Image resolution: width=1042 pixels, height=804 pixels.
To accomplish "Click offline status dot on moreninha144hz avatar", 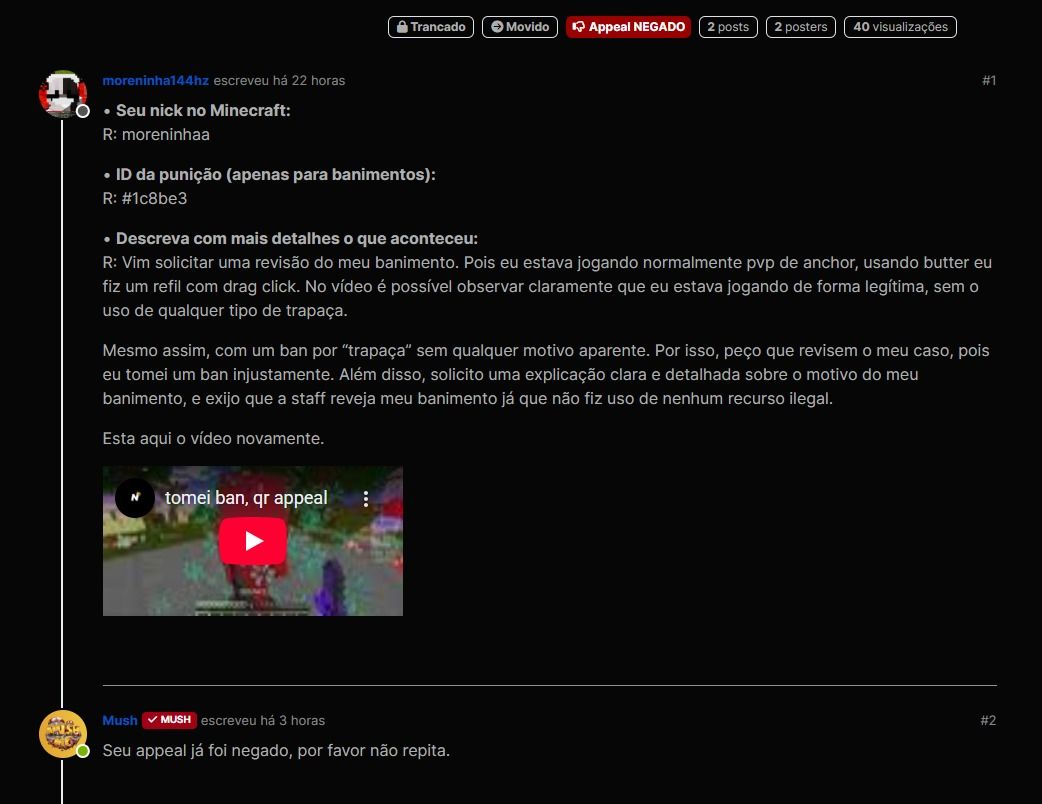I will coord(82,111).
